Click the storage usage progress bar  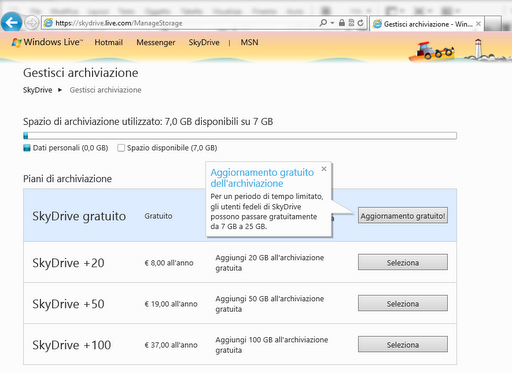coord(240,136)
